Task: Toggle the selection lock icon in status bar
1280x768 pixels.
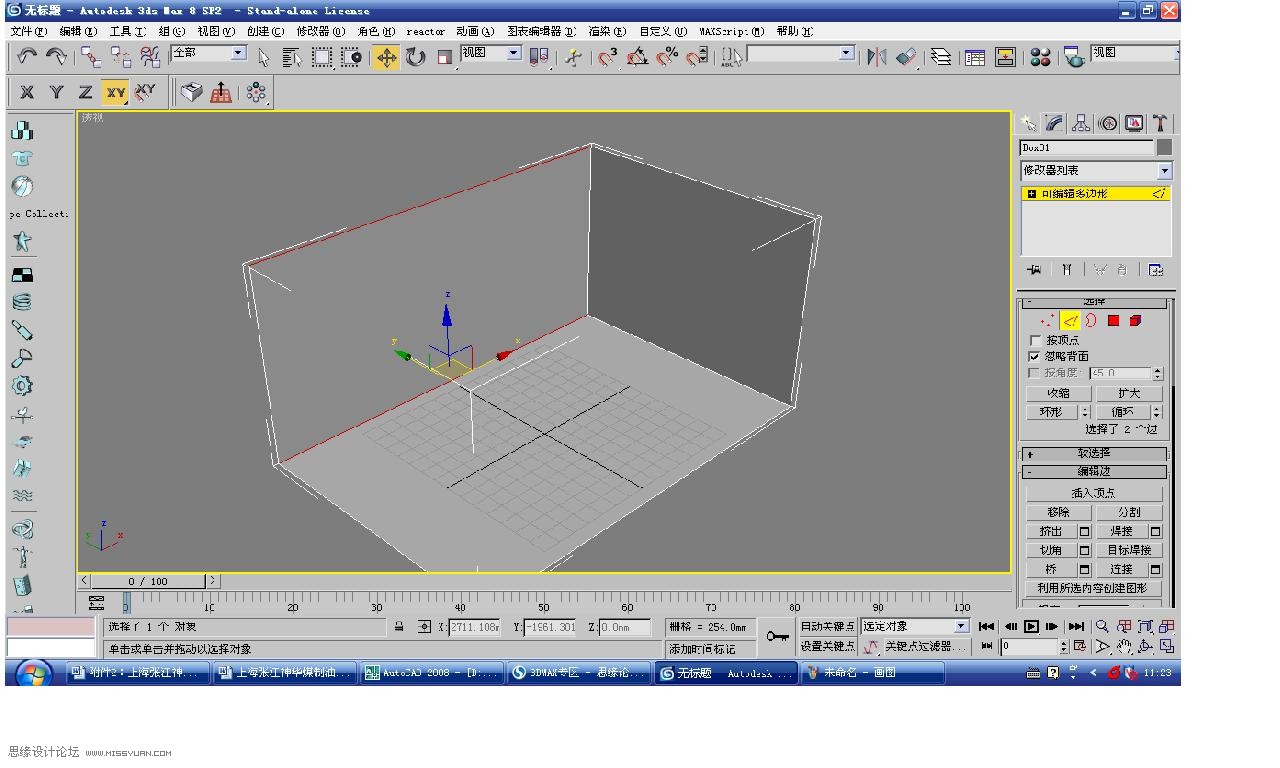Action: [399, 627]
